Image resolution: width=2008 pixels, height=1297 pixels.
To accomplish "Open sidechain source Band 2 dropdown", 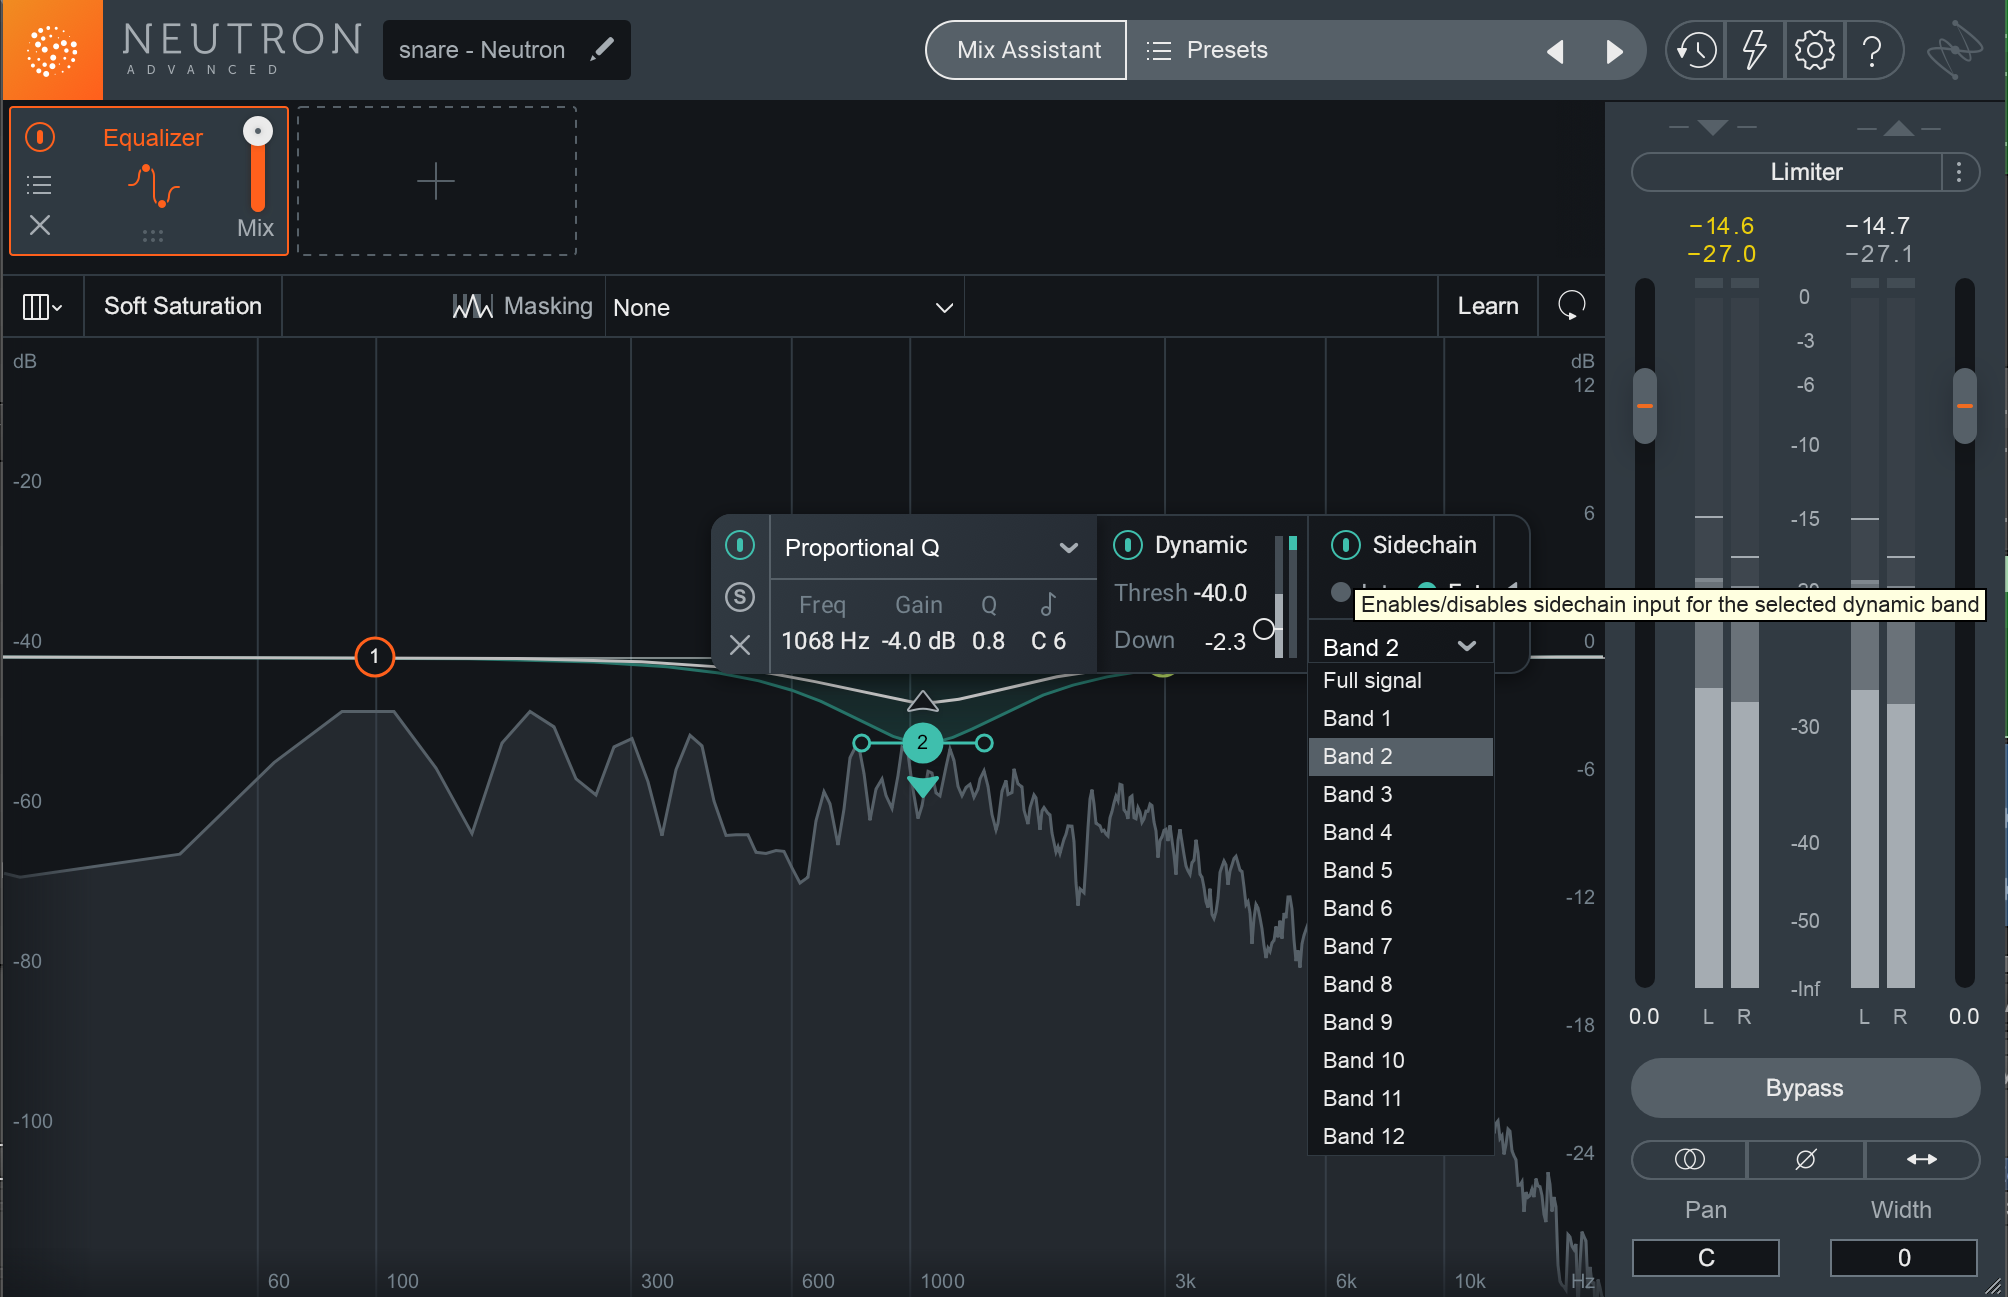I will pos(1400,647).
